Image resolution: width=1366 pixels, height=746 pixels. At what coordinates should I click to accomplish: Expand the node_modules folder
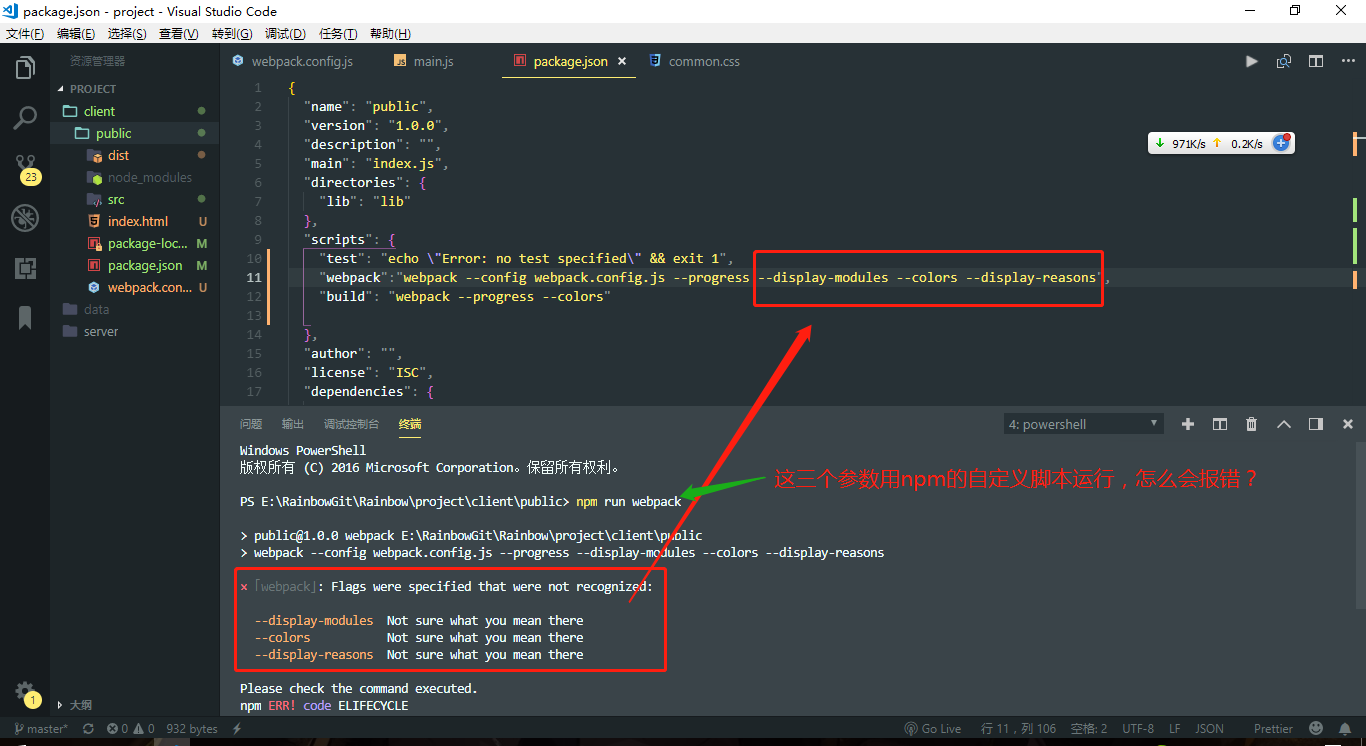135,177
